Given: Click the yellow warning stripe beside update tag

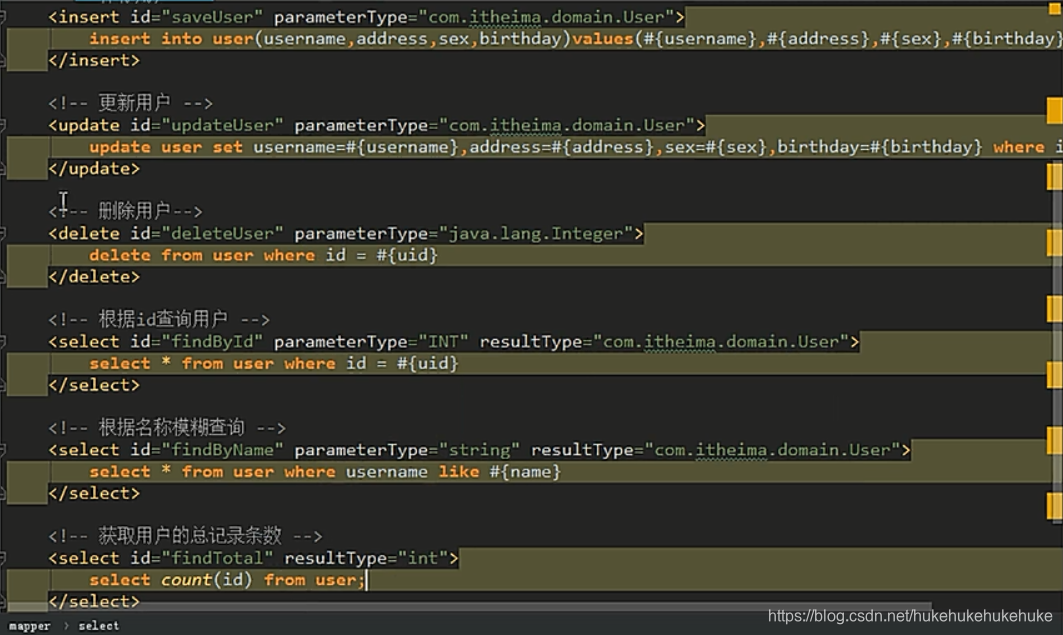Looking at the screenshot, I should pyautogui.click(x=1054, y=111).
